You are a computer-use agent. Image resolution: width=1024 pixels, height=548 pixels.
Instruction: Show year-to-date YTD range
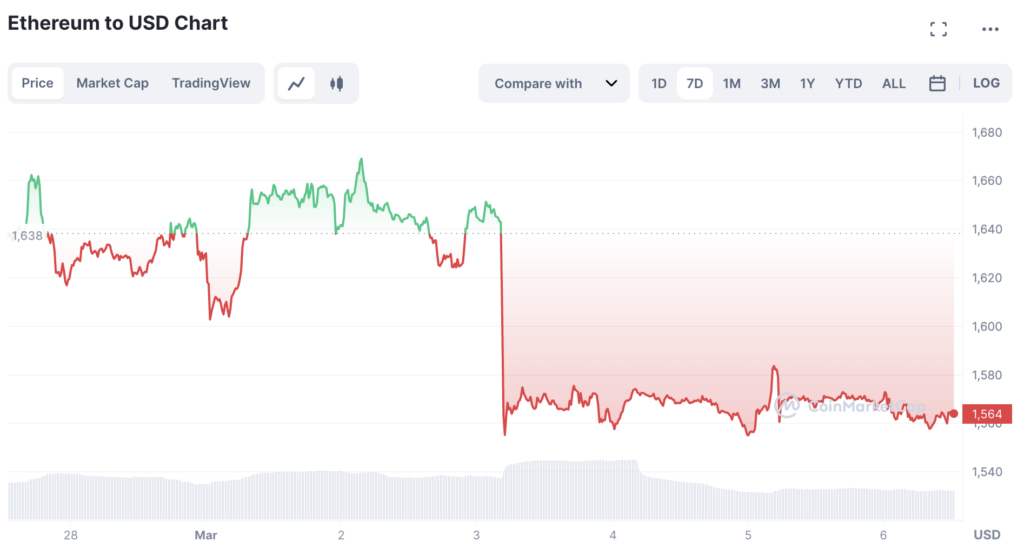(848, 84)
